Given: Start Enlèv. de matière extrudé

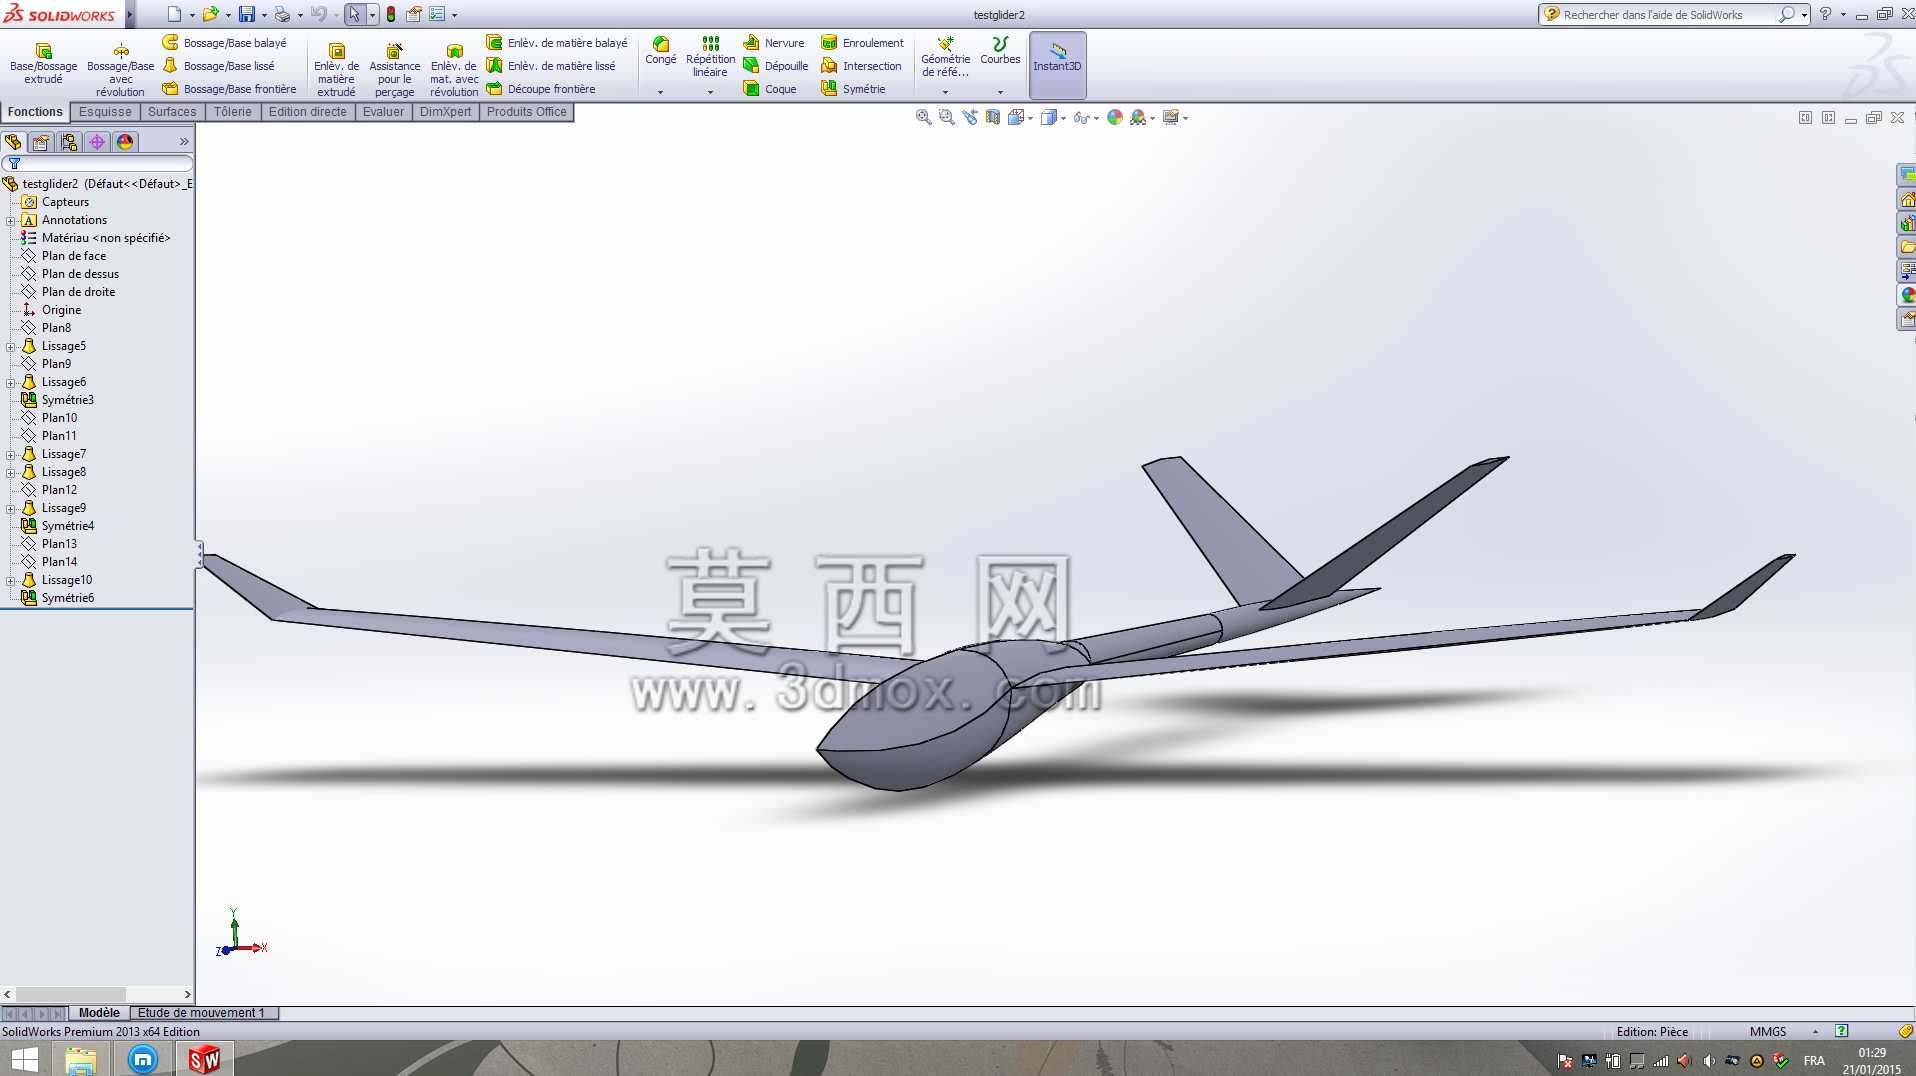Looking at the screenshot, I should [x=336, y=70].
